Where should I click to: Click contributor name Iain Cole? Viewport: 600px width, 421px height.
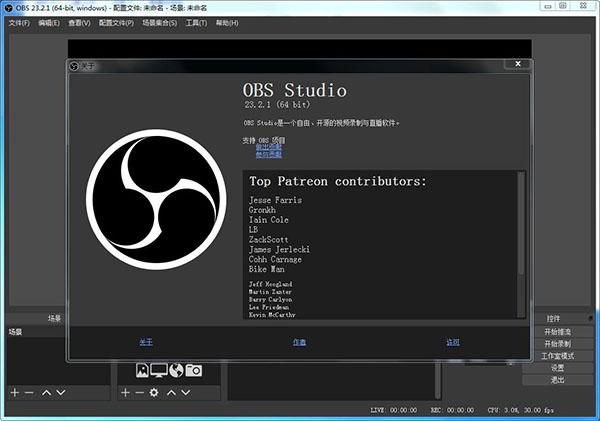pyautogui.click(x=269, y=220)
